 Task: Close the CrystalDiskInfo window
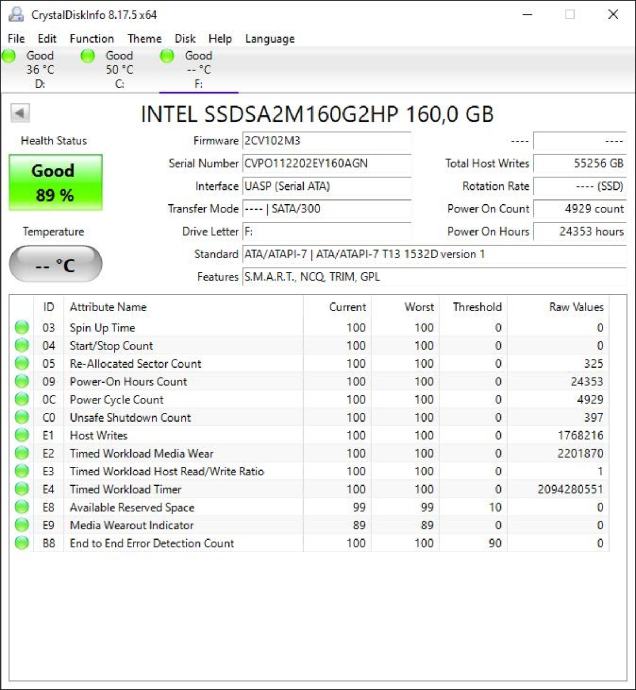pos(613,15)
